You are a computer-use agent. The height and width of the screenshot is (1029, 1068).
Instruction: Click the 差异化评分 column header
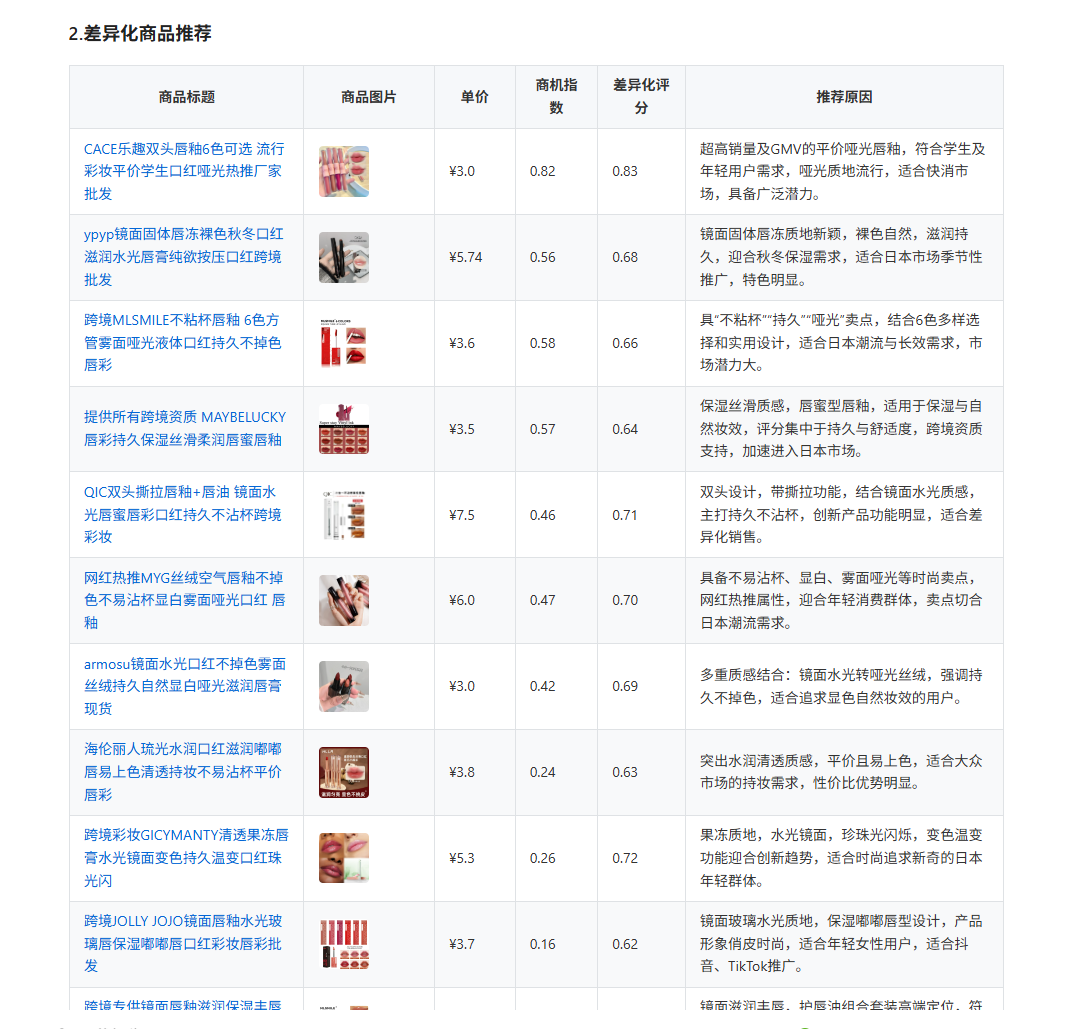[641, 96]
